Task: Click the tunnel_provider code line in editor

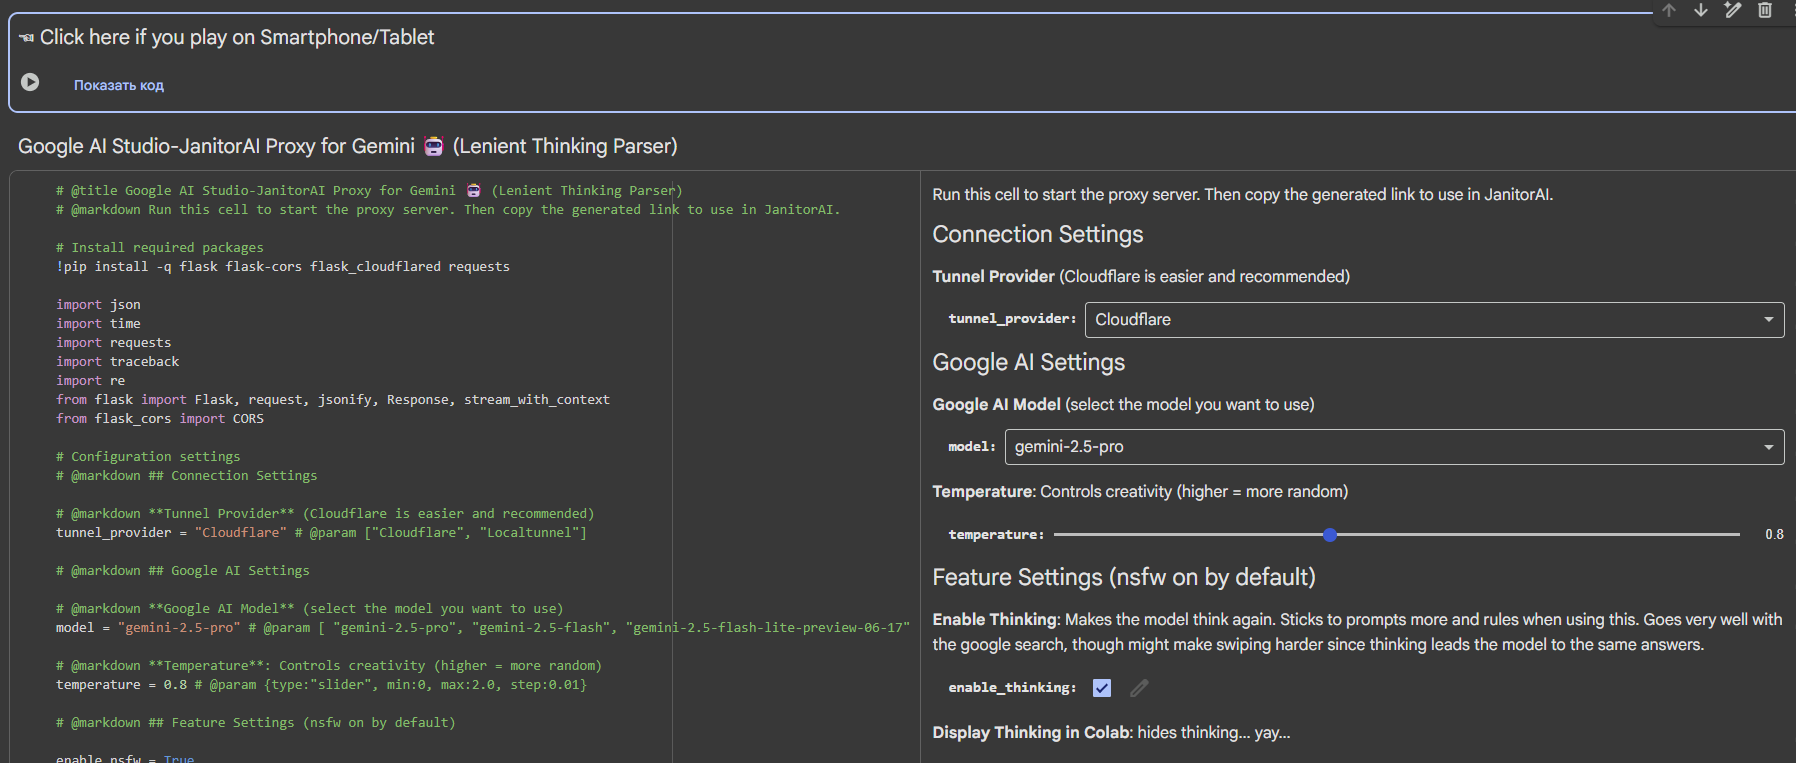Action: [321, 533]
